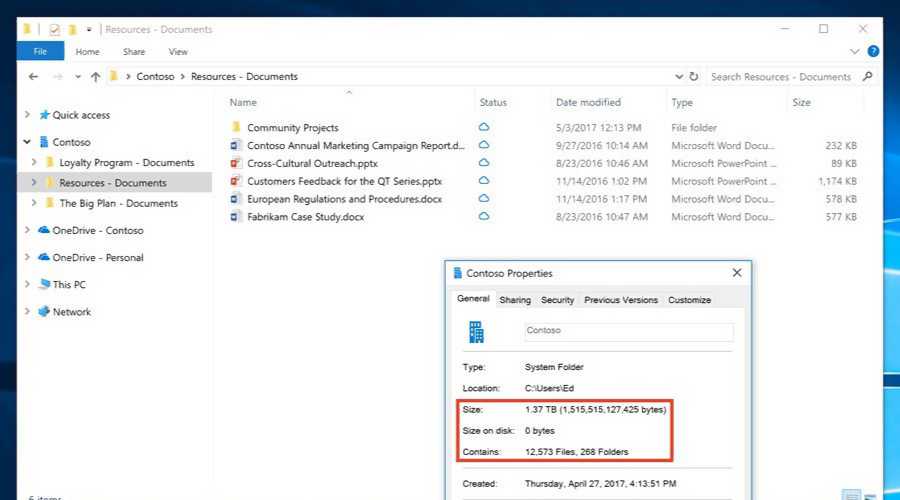The height and width of the screenshot is (500, 900).
Task: Select the General tab in Properties
Action: (x=473, y=299)
